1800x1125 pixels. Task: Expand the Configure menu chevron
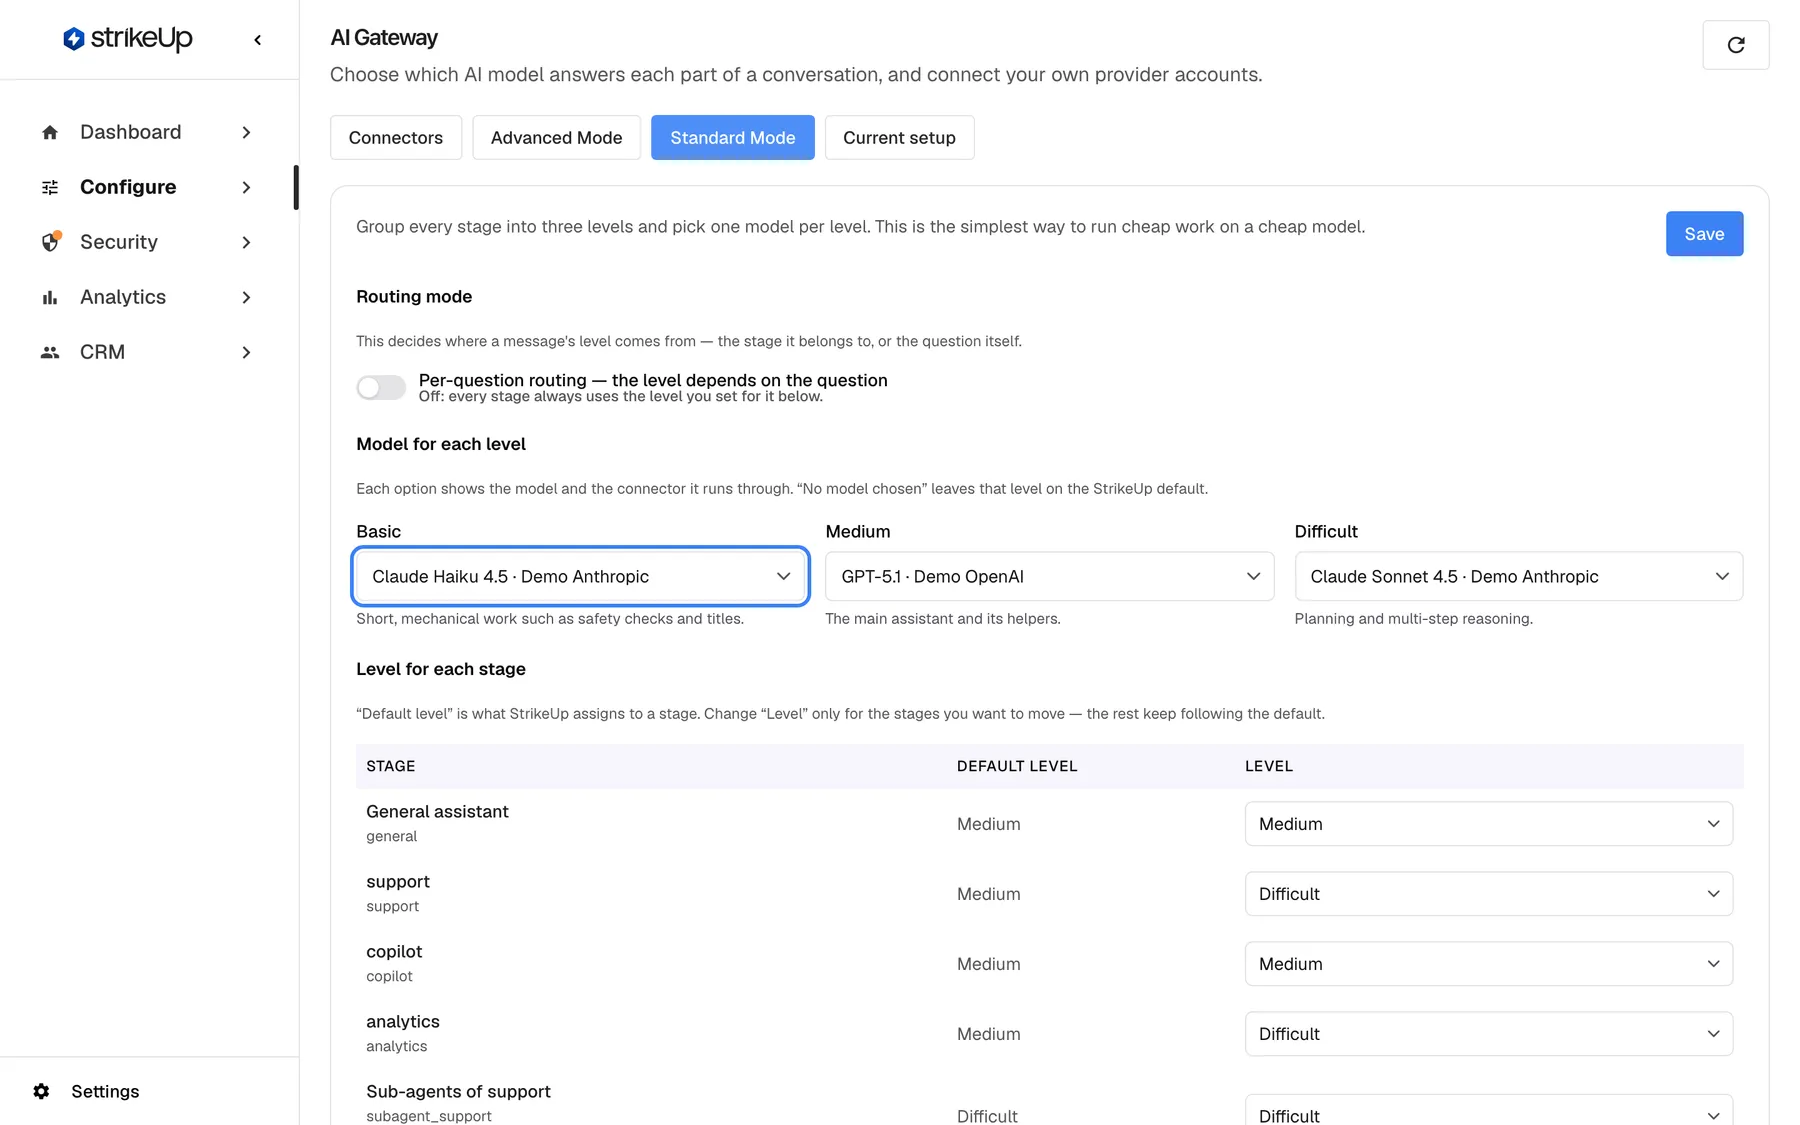[246, 187]
